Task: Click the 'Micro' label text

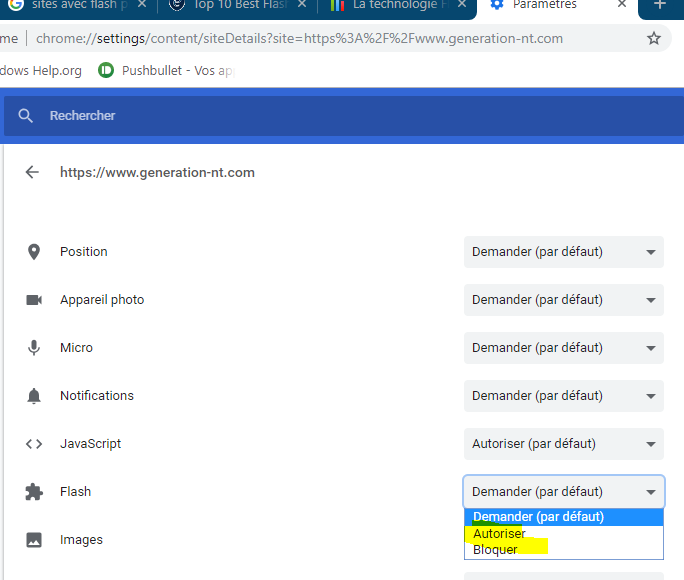Action: 76,348
